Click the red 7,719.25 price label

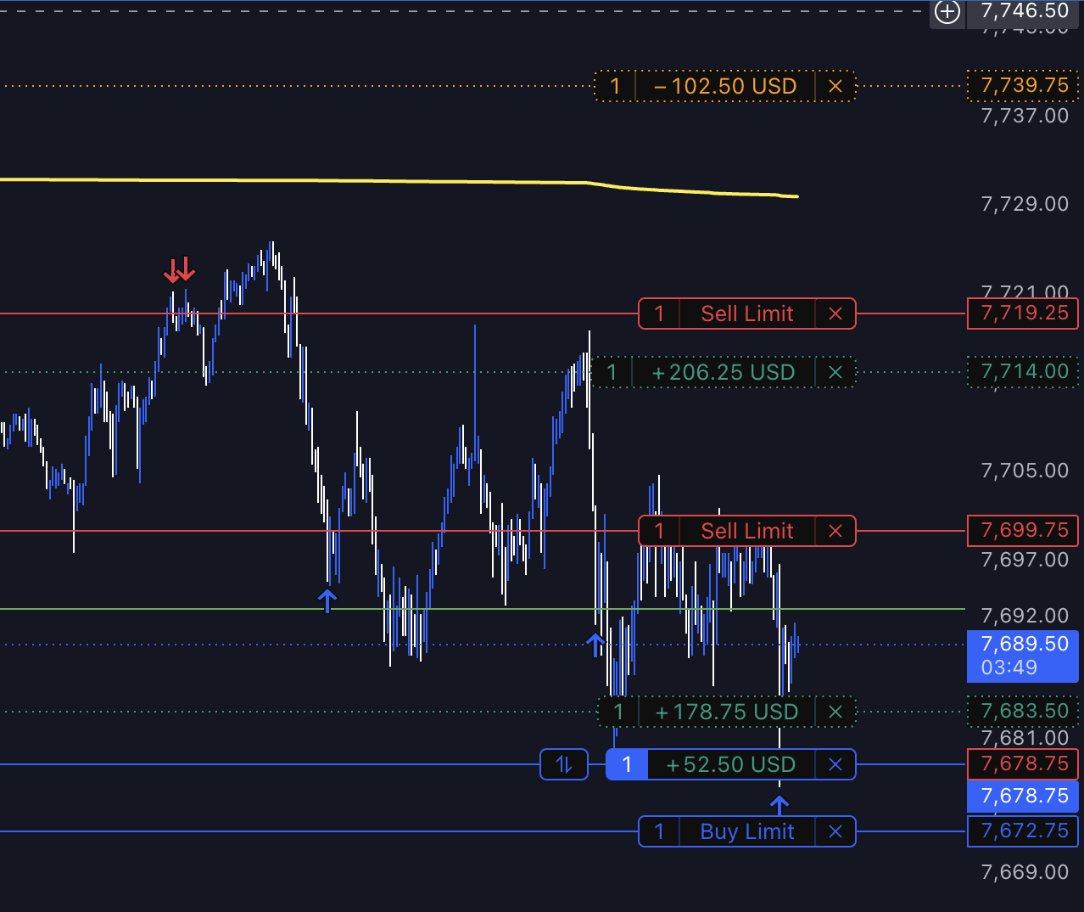click(1023, 313)
